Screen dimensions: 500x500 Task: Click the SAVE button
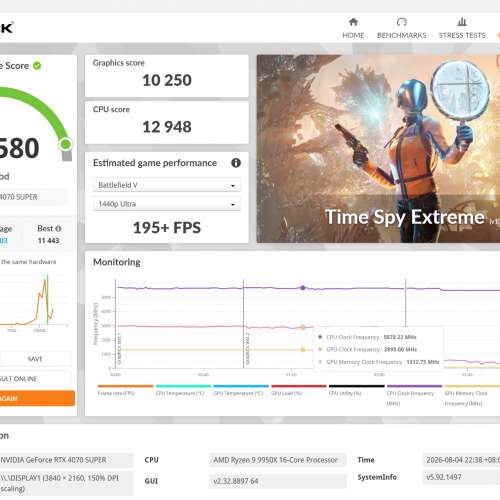coord(35,359)
